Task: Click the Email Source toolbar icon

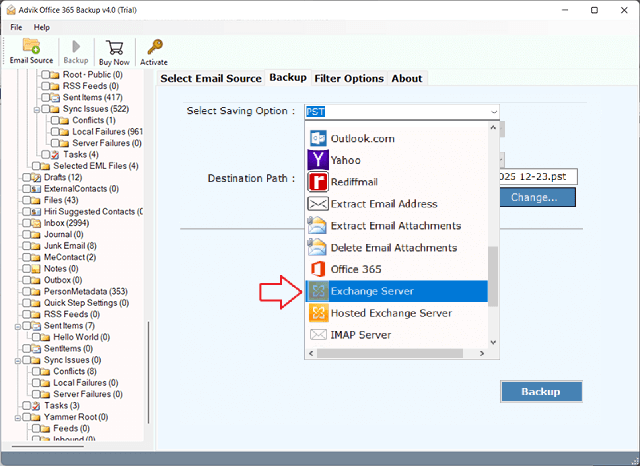Action: [x=31, y=46]
